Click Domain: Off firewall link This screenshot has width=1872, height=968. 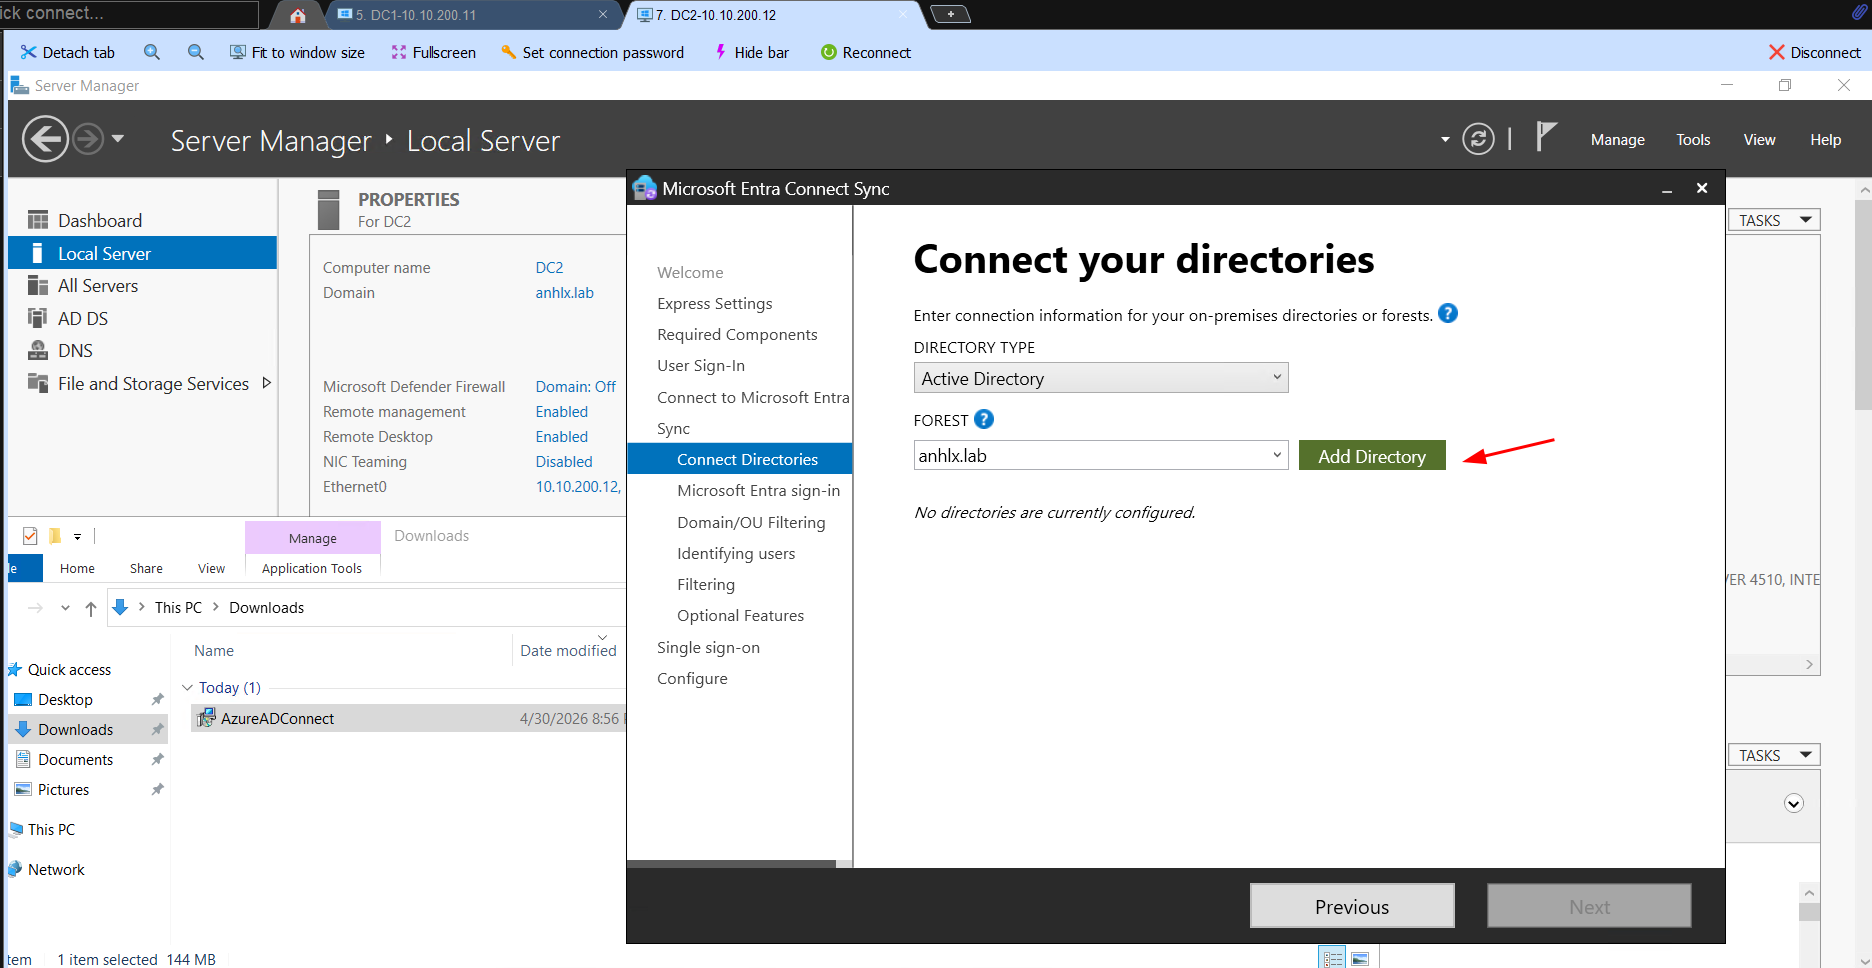tap(575, 387)
